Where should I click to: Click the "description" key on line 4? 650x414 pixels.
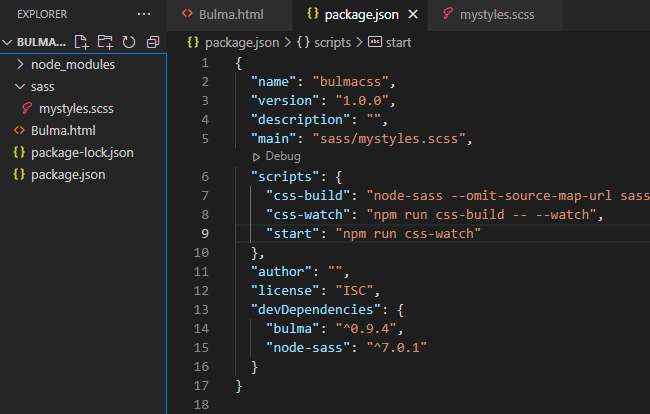(x=300, y=120)
